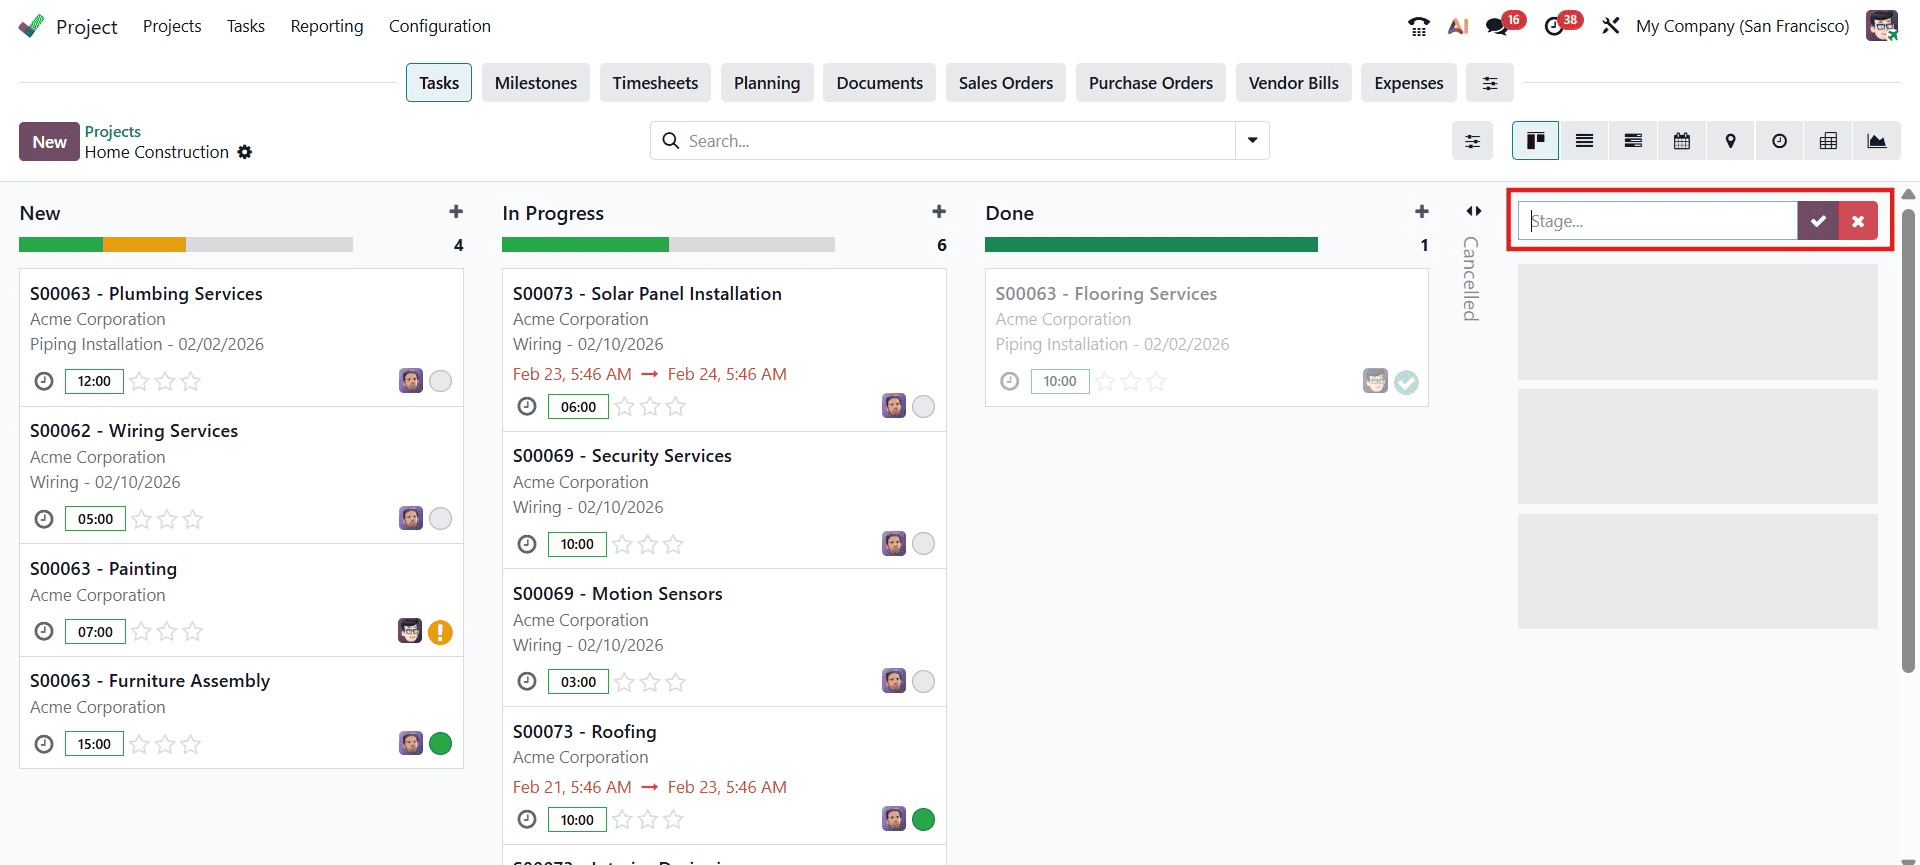This screenshot has width=1920, height=865.
Task: Open the Configuration menu
Action: click(440, 26)
